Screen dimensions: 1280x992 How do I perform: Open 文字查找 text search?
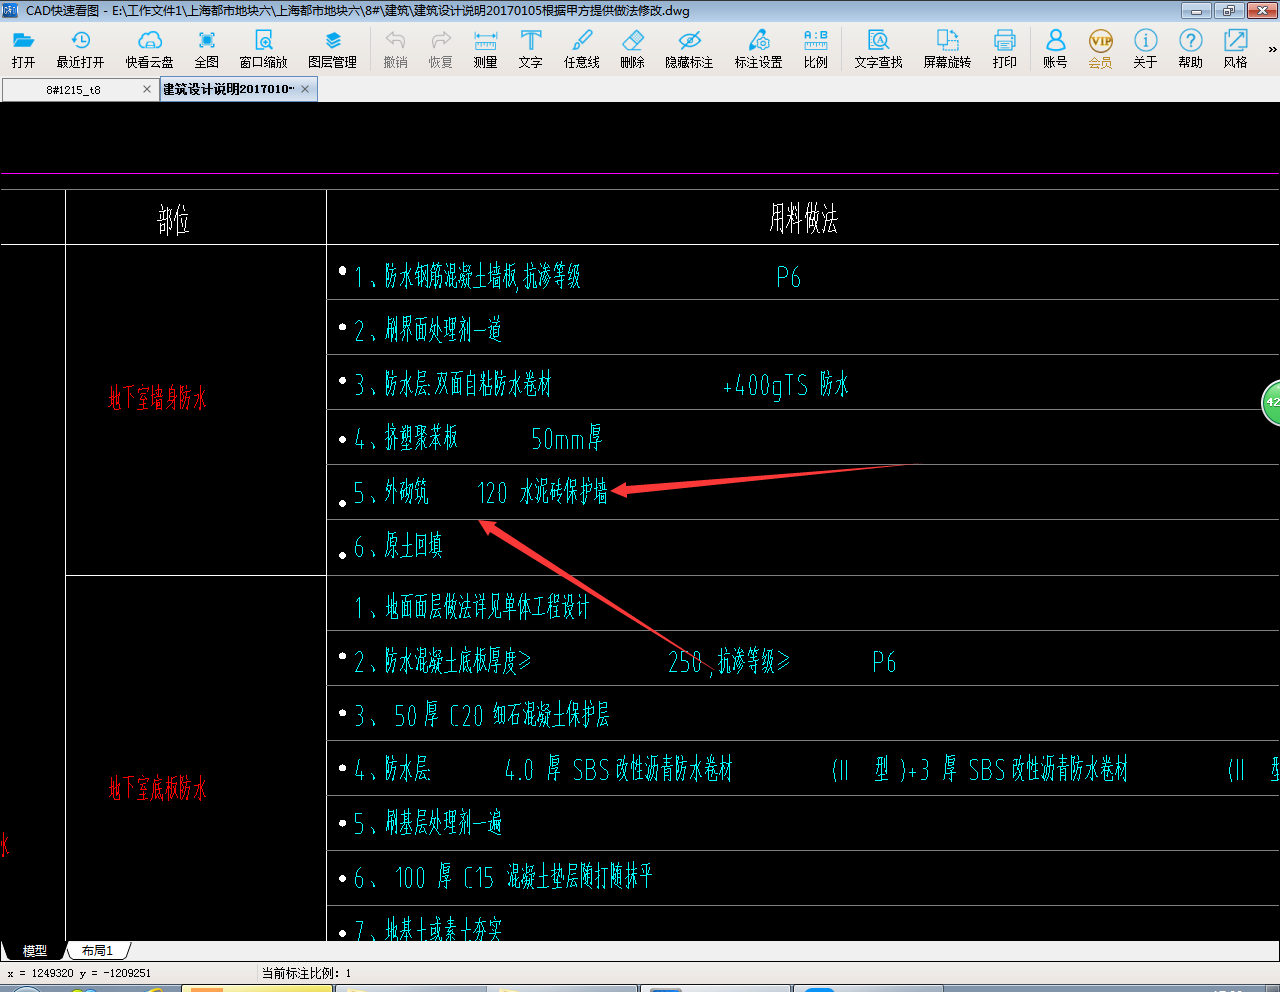[878, 48]
